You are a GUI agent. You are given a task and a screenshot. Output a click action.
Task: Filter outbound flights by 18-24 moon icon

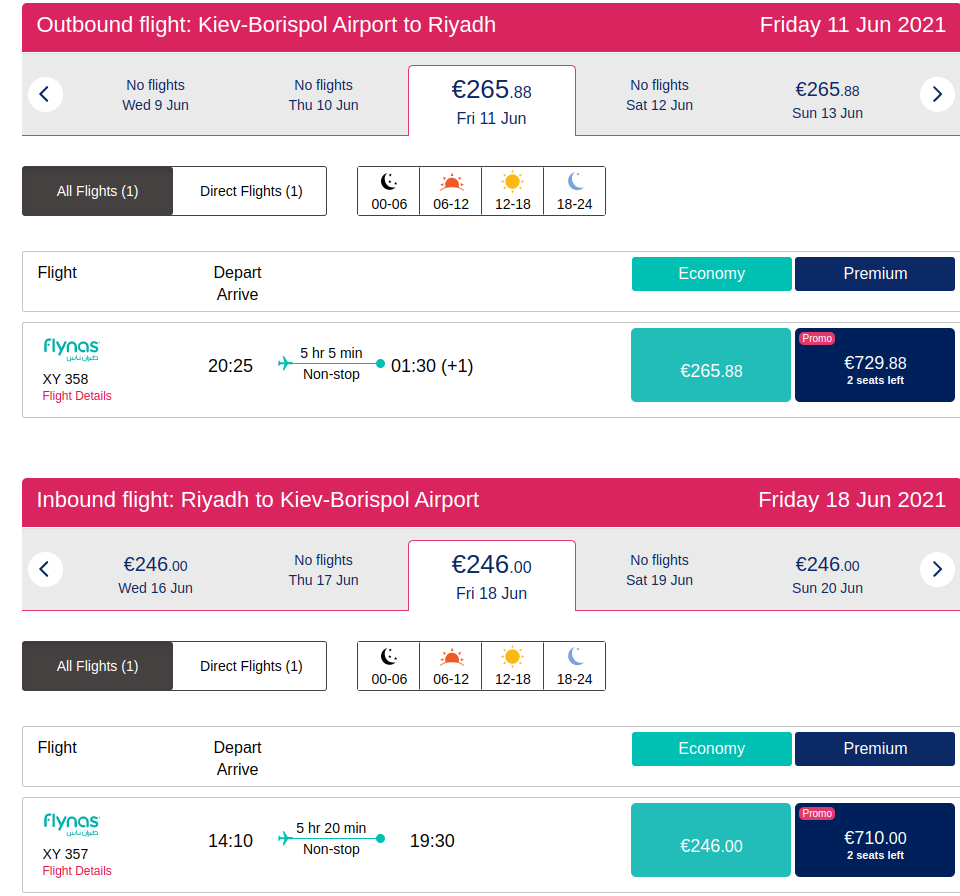coord(575,191)
